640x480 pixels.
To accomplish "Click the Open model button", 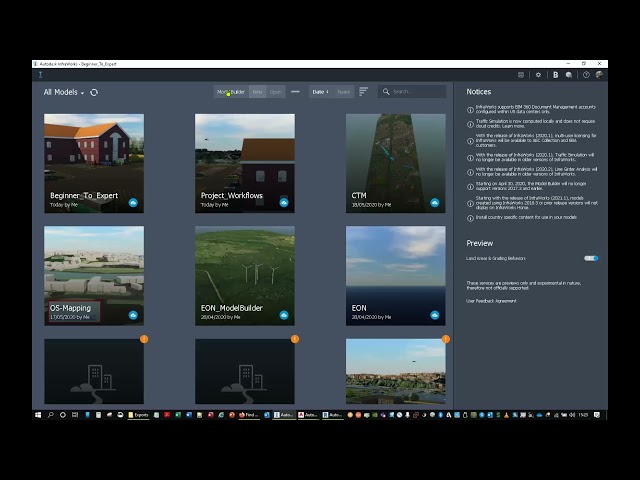I will [276, 92].
